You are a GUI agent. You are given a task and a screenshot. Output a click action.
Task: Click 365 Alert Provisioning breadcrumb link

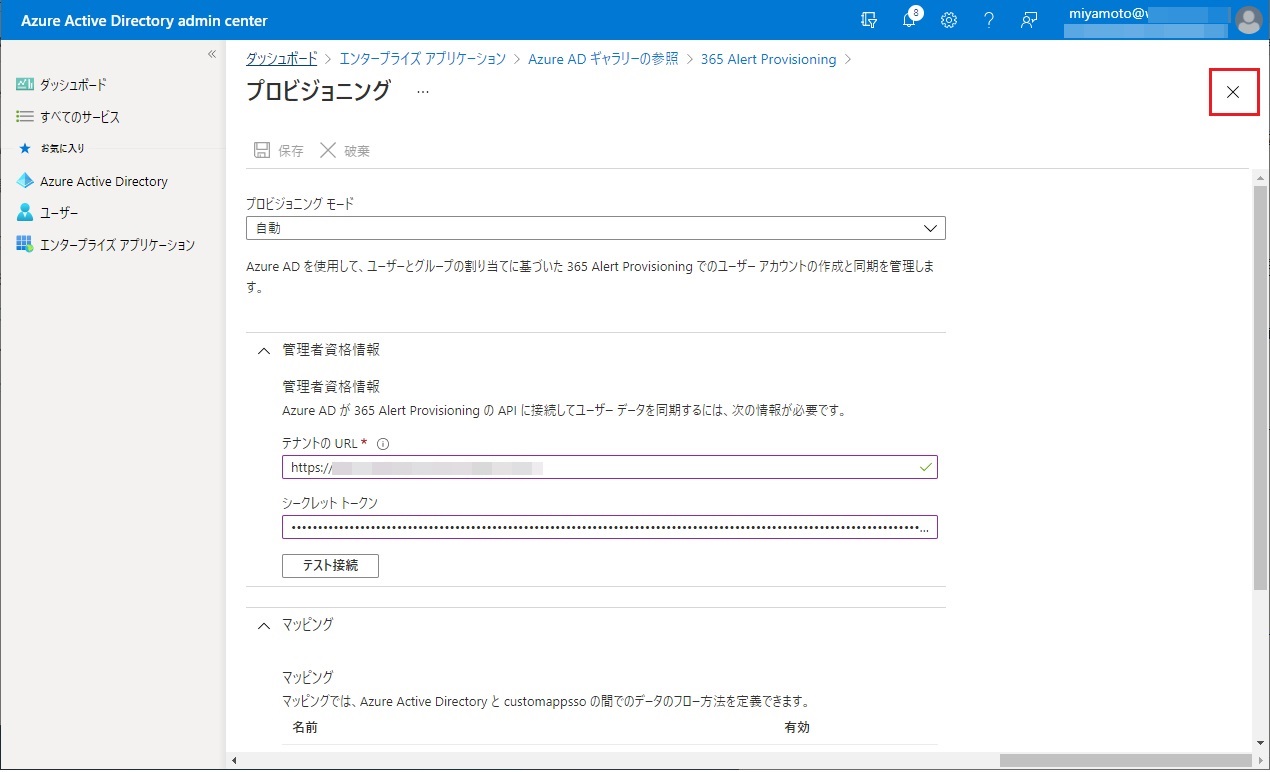click(768, 59)
